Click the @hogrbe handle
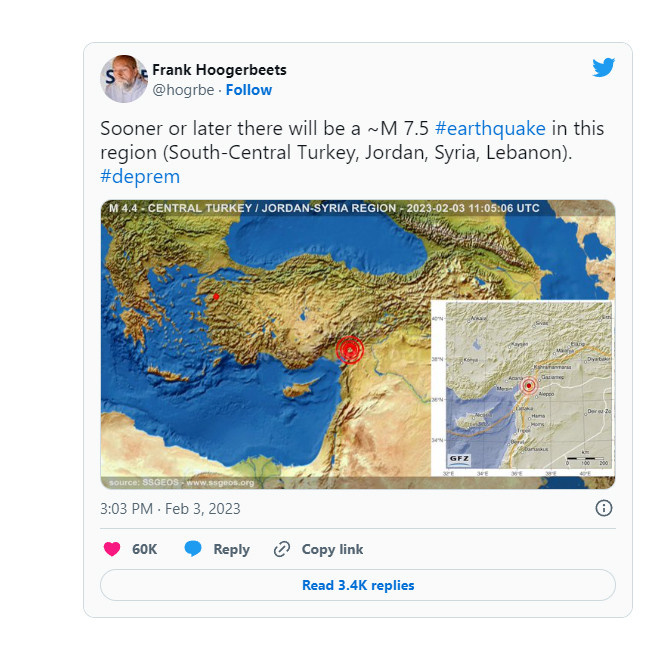655x670 pixels. point(183,90)
